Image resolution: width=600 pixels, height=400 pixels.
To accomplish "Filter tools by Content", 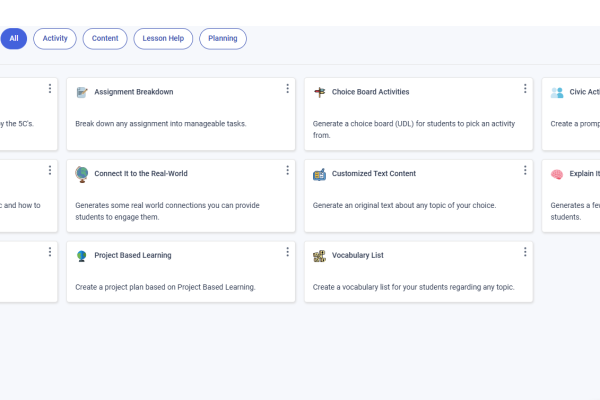I will point(105,39).
